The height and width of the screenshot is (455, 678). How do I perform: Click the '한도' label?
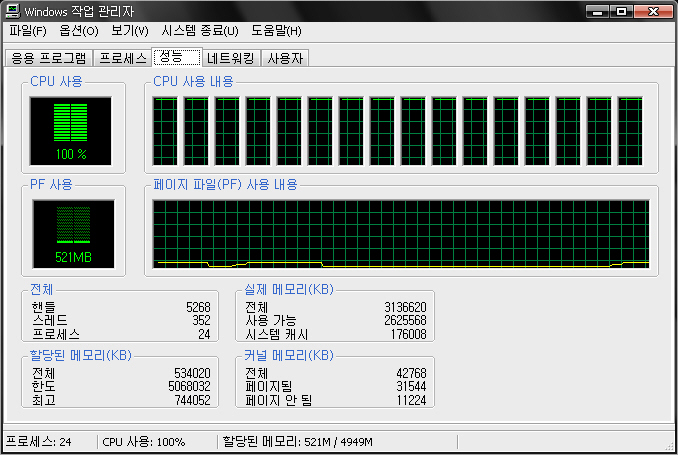coord(44,386)
